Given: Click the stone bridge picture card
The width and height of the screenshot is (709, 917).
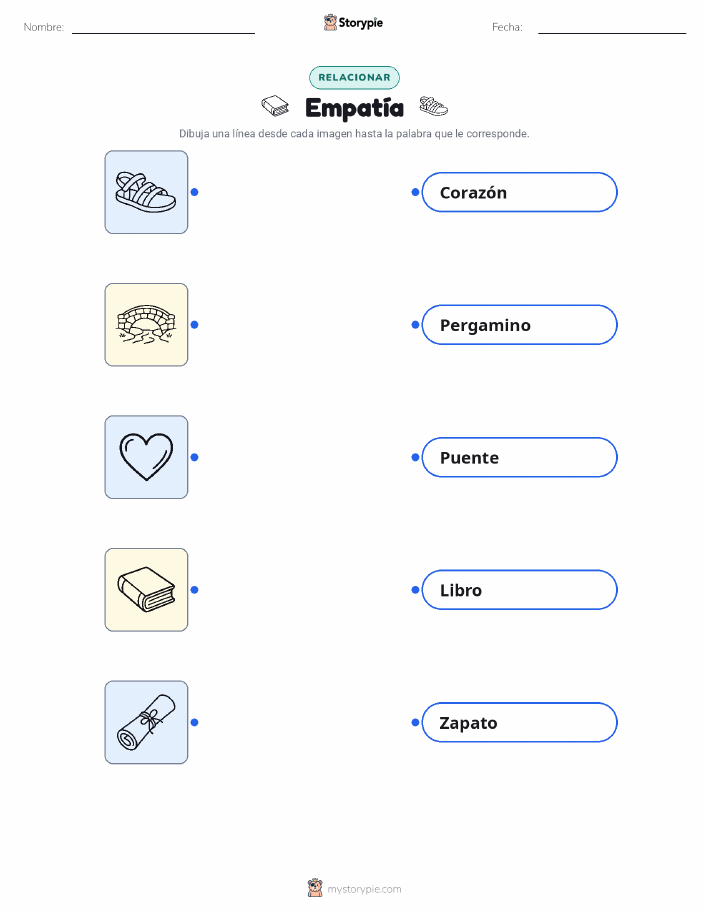Looking at the screenshot, I should pyautogui.click(x=146, y=325).
